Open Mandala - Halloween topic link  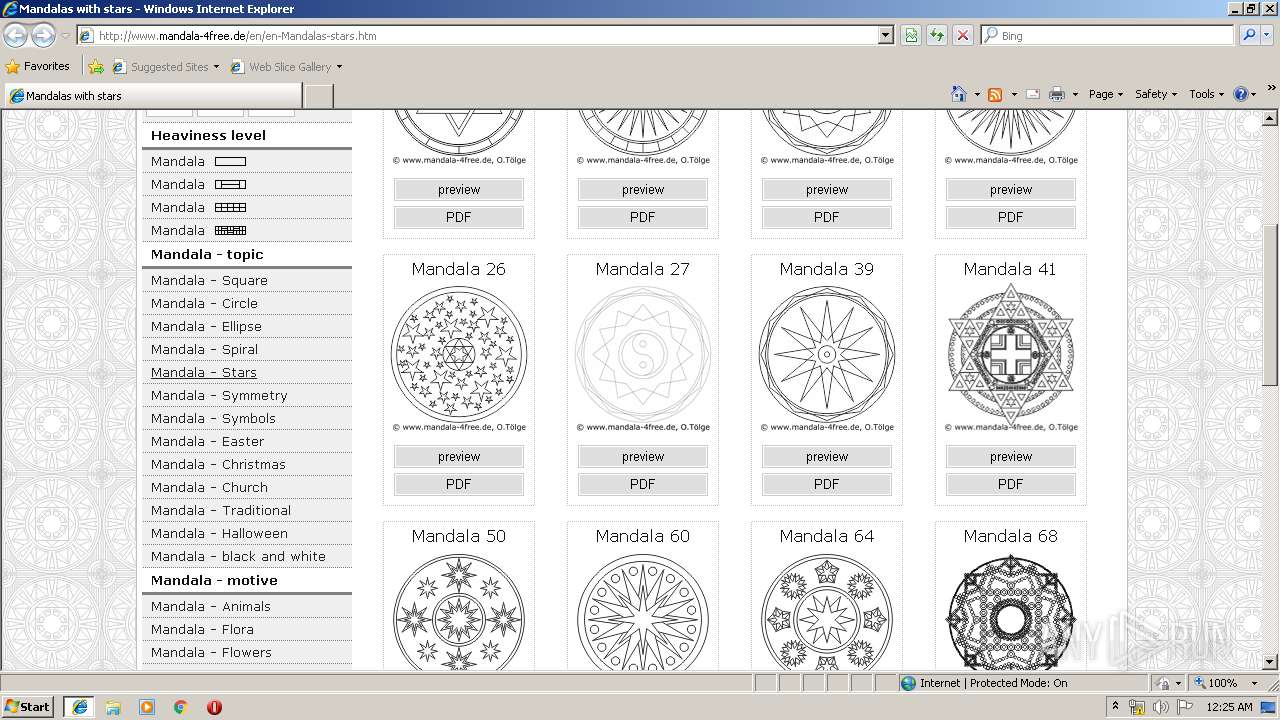coord(219,533)
